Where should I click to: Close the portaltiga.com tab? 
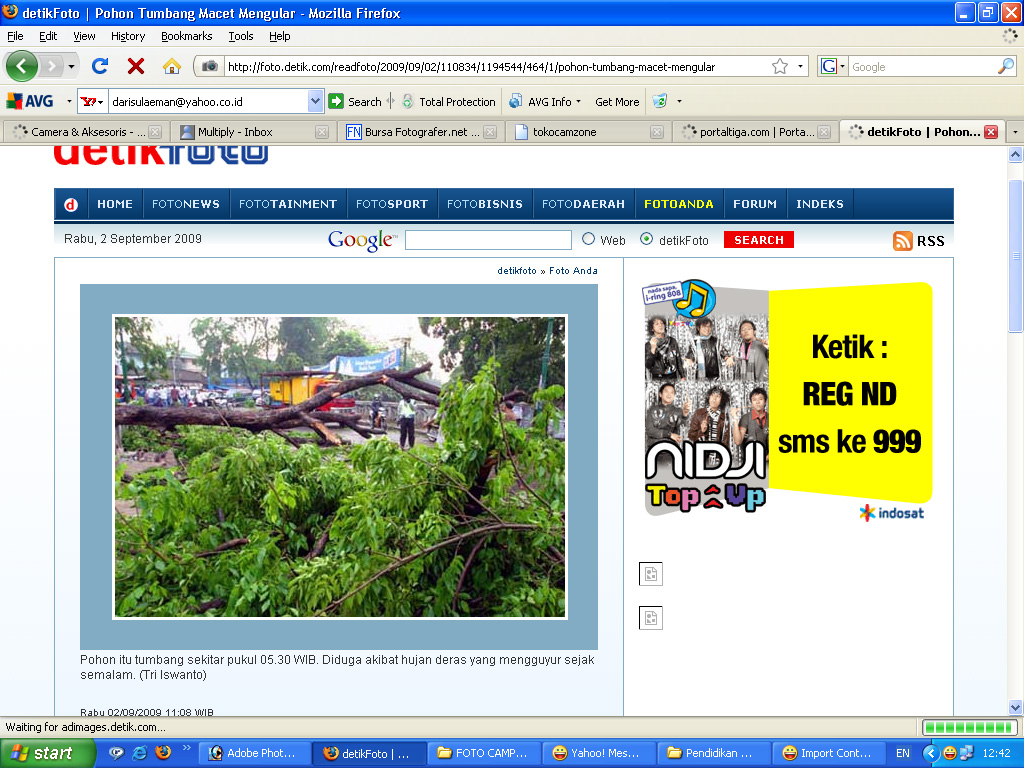(x=824, y=132)
